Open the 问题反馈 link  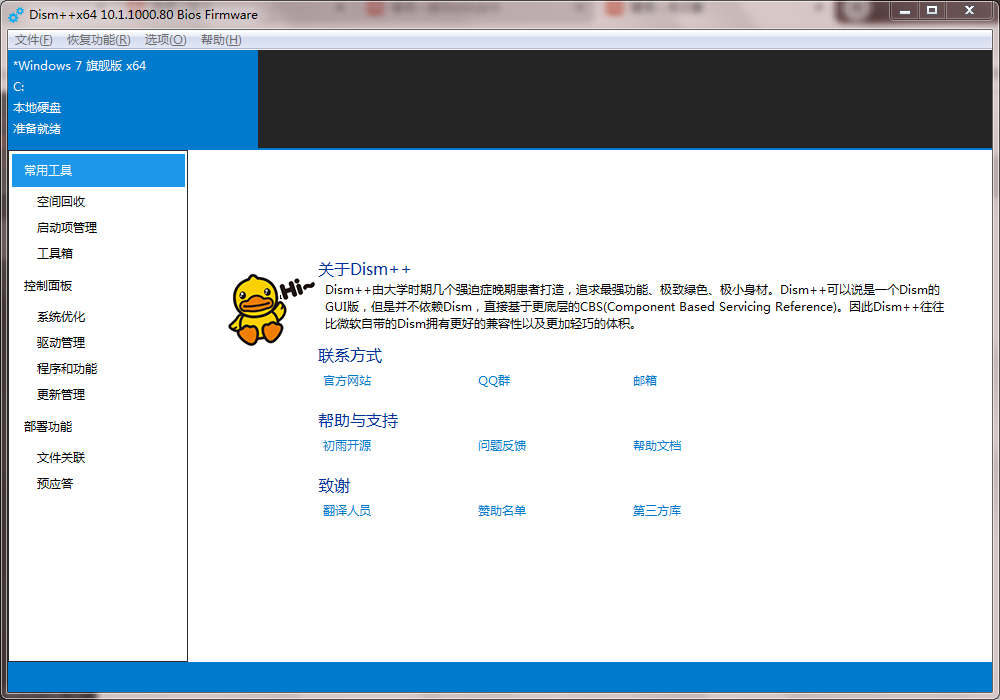pos(502,446)
